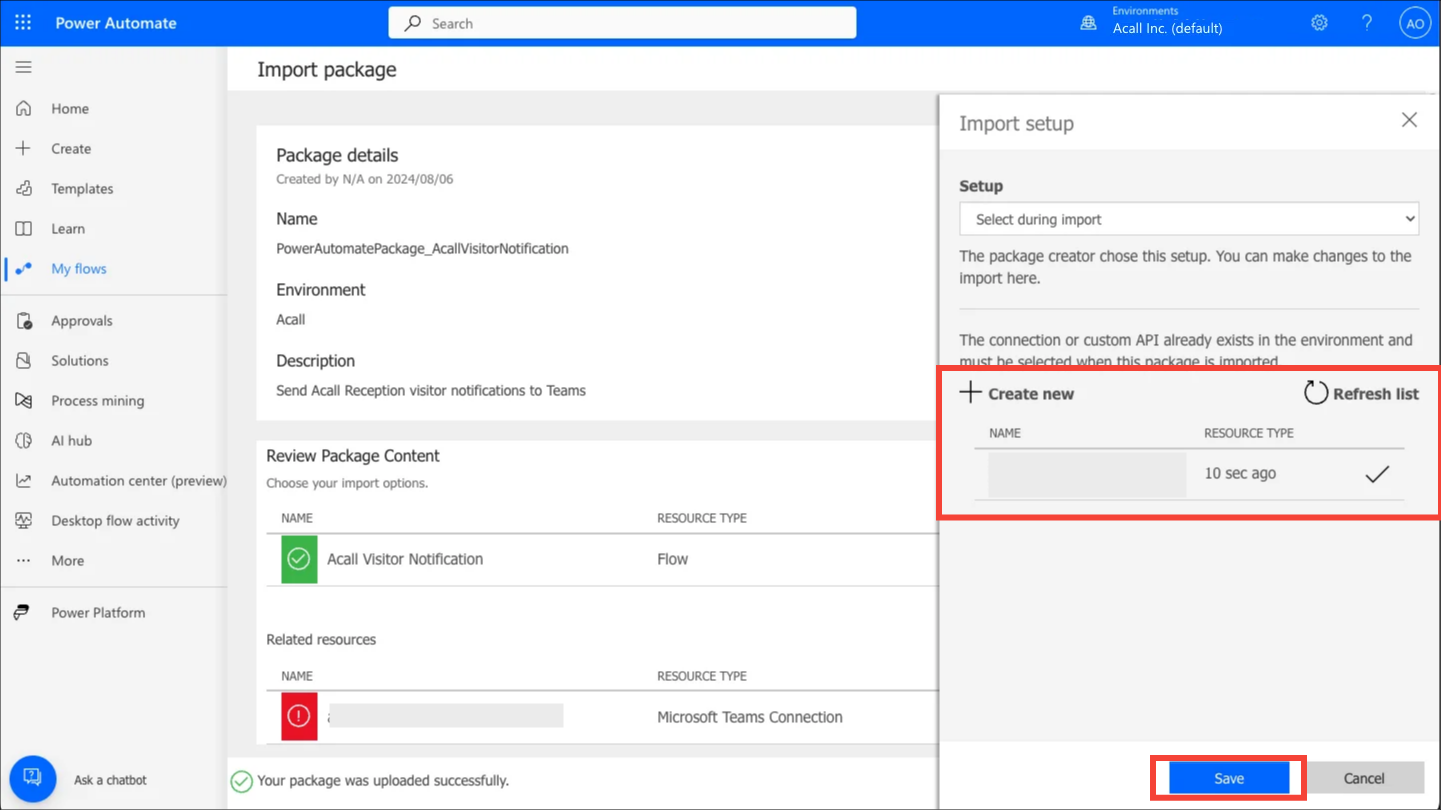Screen dimensions: 1441x810
Task: Open the app launcher waffle icon
Action: [x=23, y=22]
